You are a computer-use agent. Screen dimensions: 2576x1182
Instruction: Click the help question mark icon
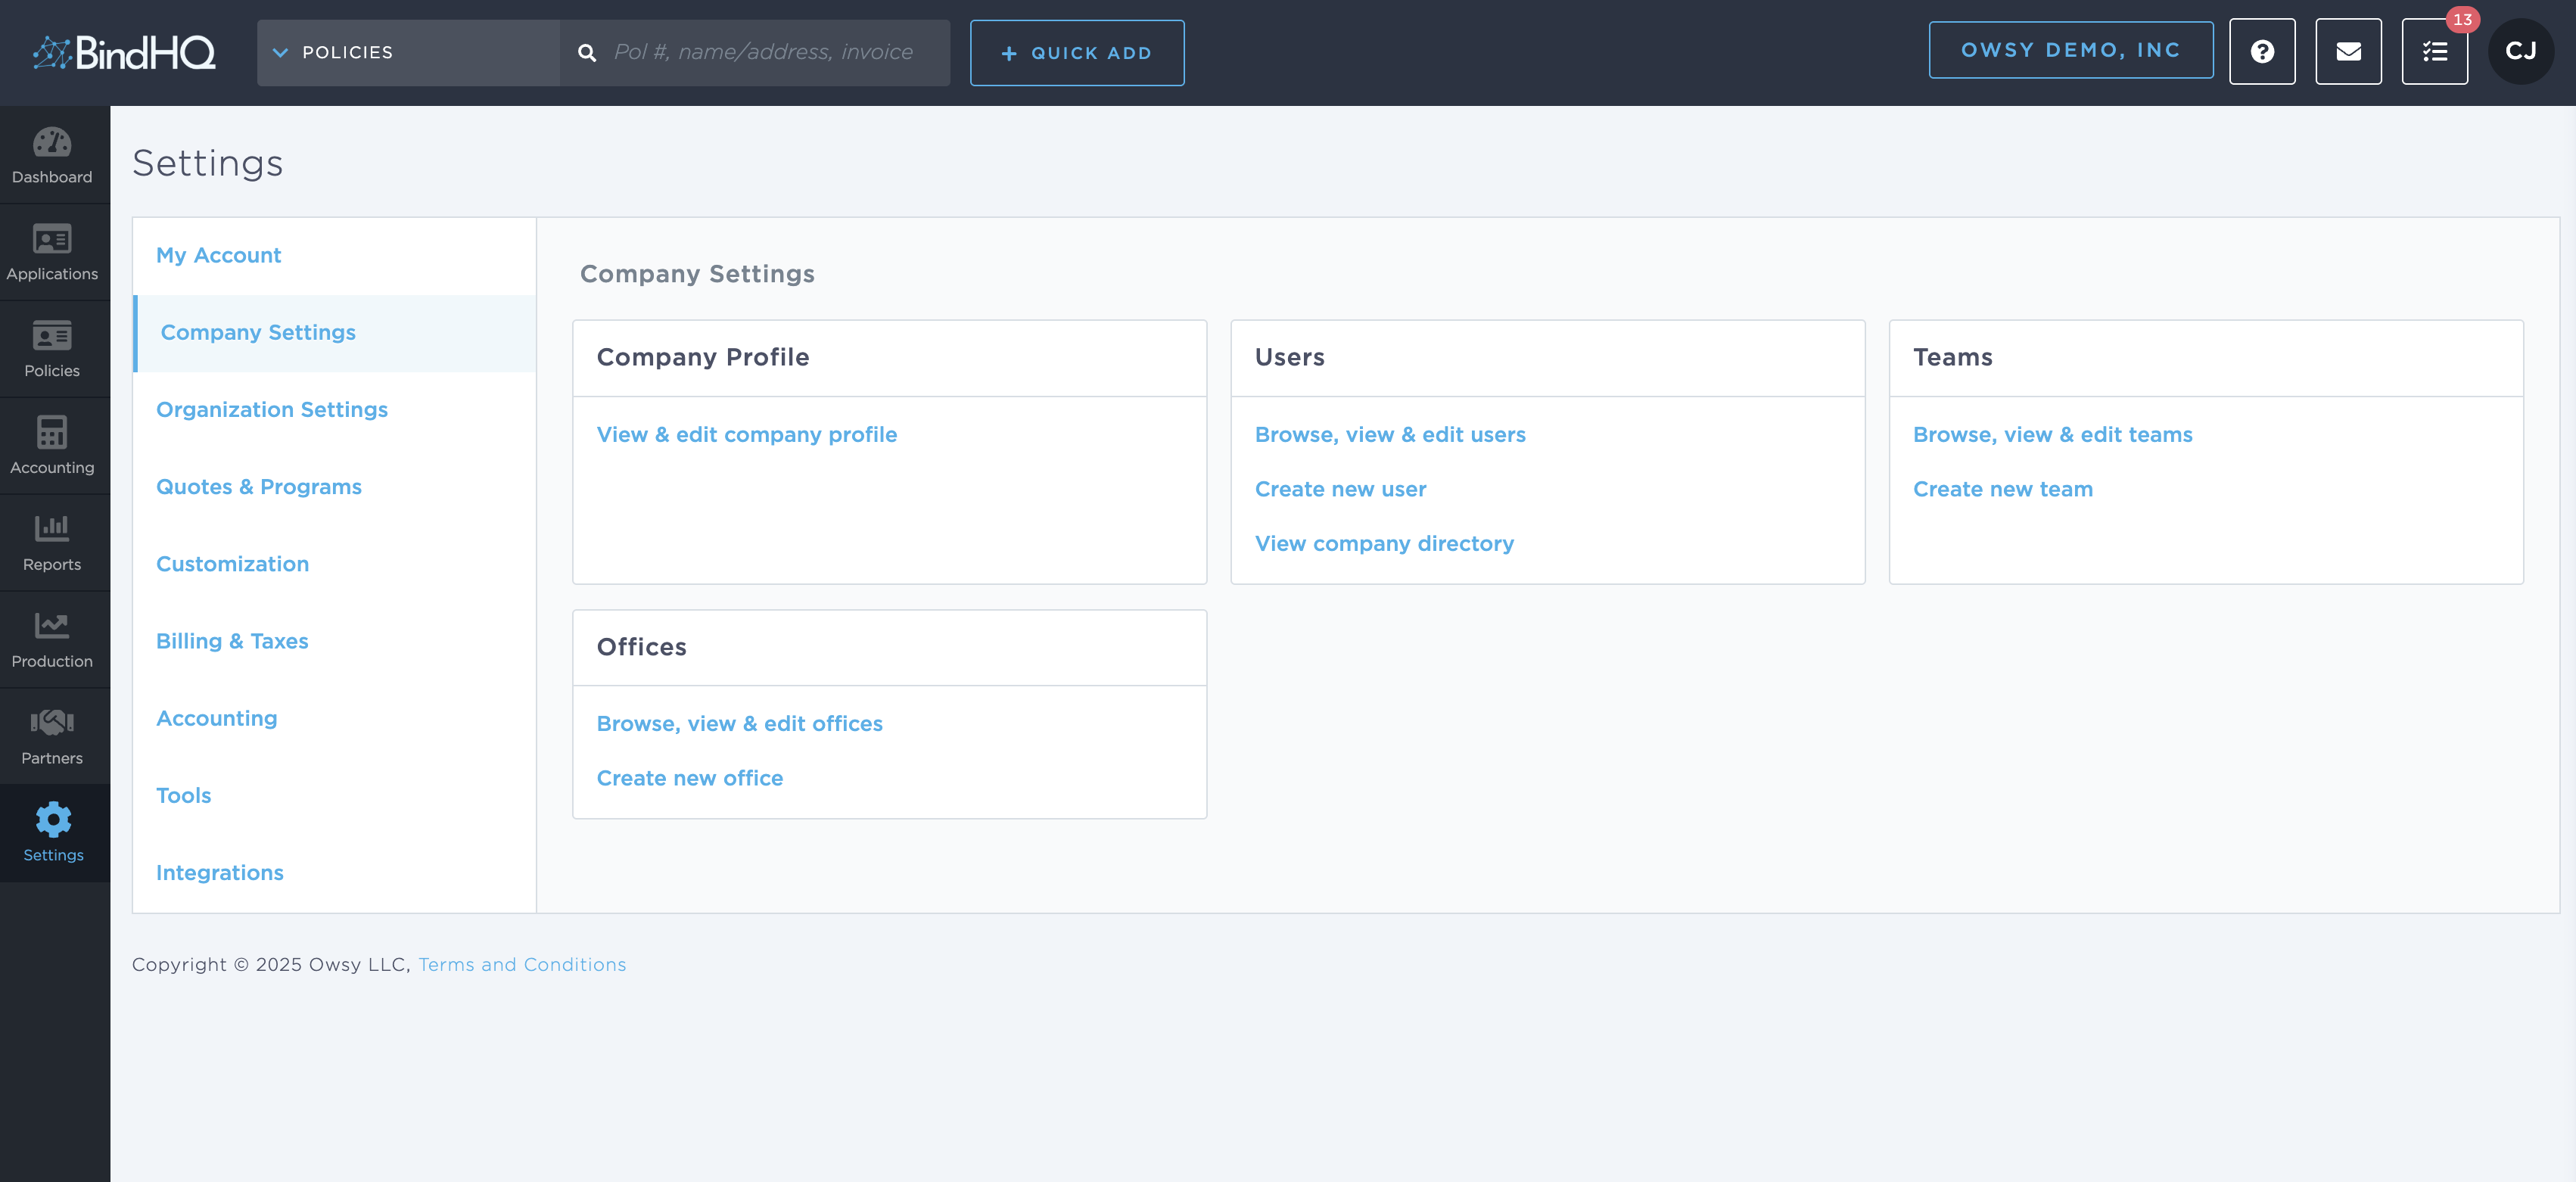(2261, 52)
